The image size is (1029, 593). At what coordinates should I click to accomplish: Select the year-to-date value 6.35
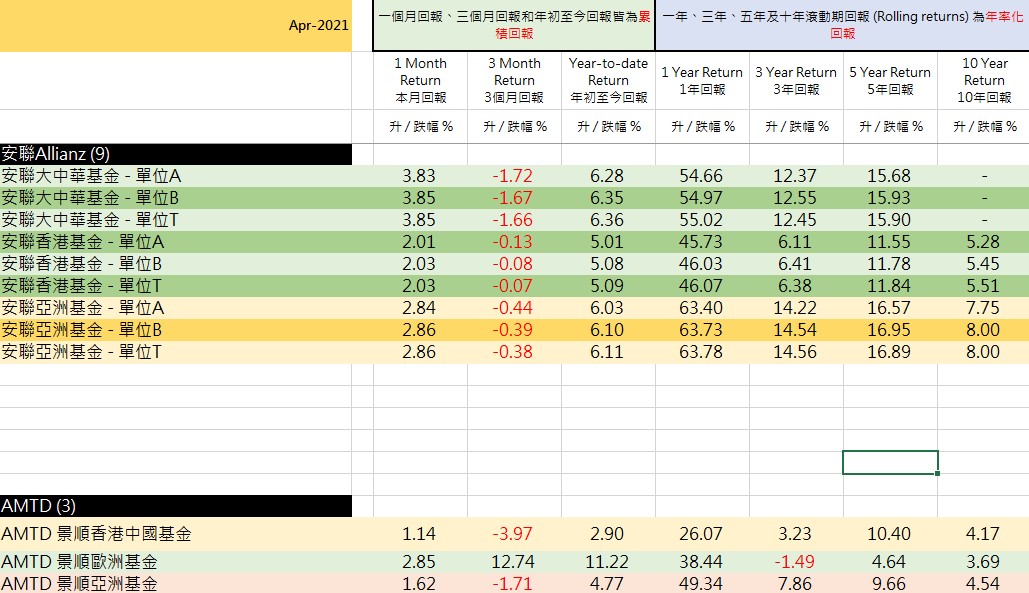point(607,198)
